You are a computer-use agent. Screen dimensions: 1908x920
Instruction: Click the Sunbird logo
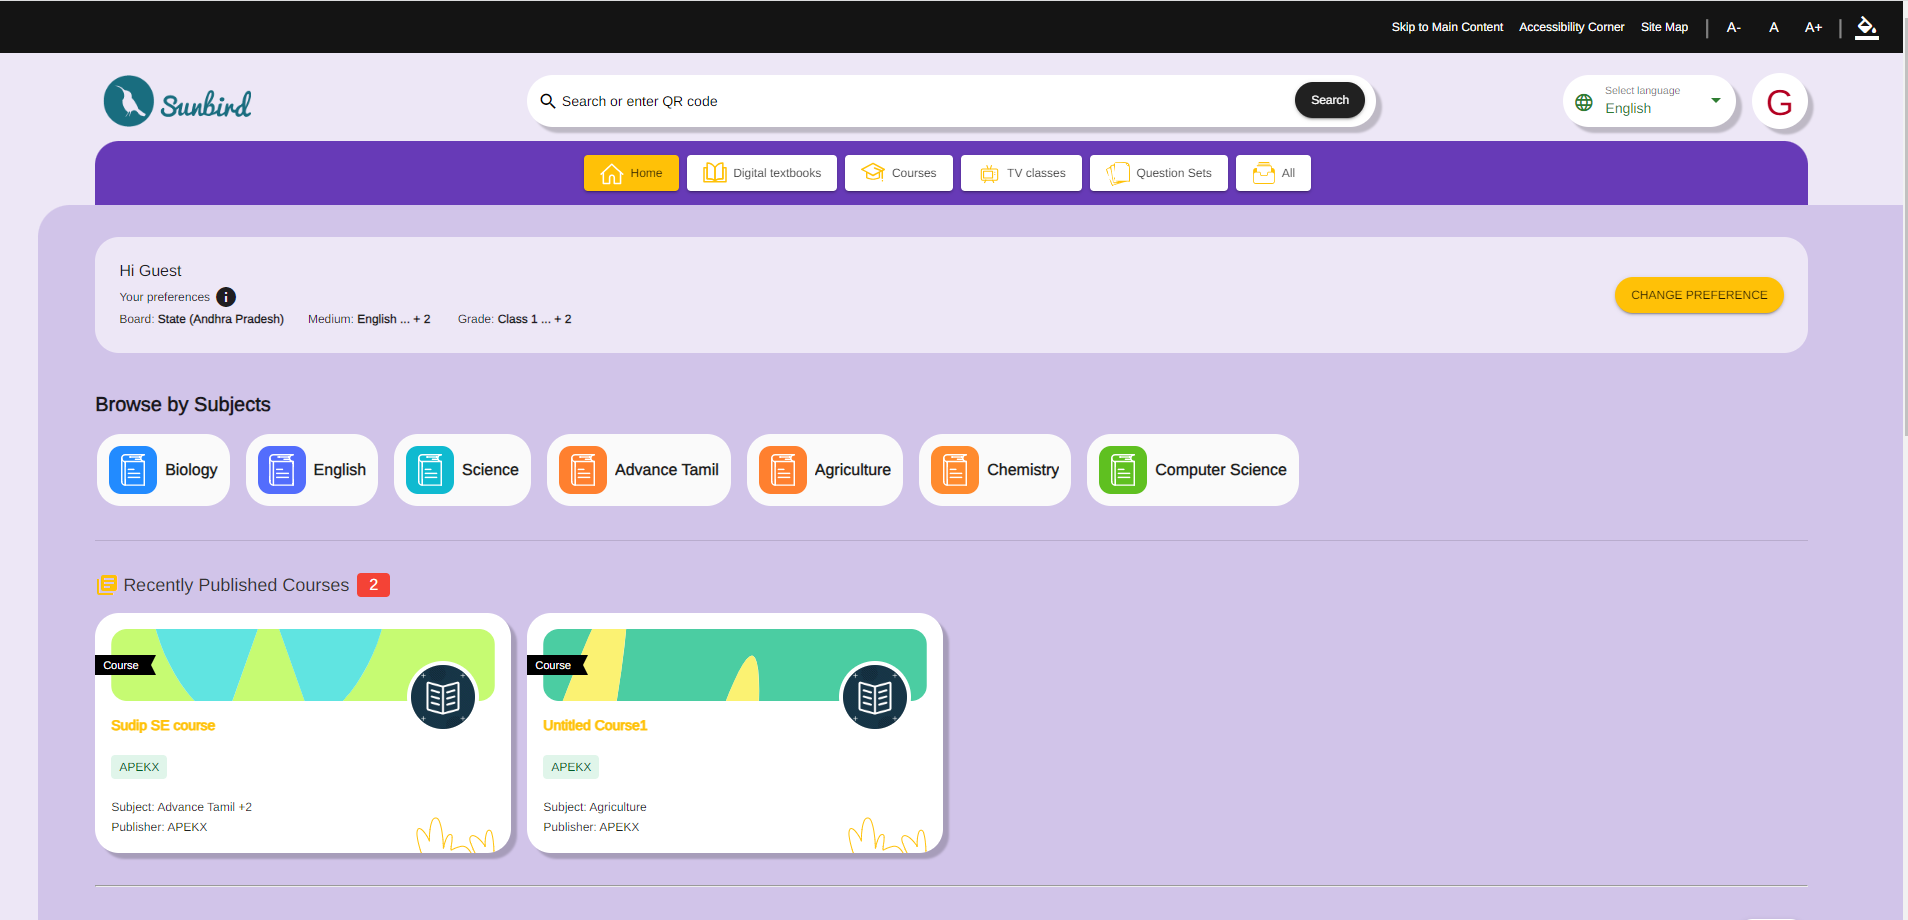178,102
